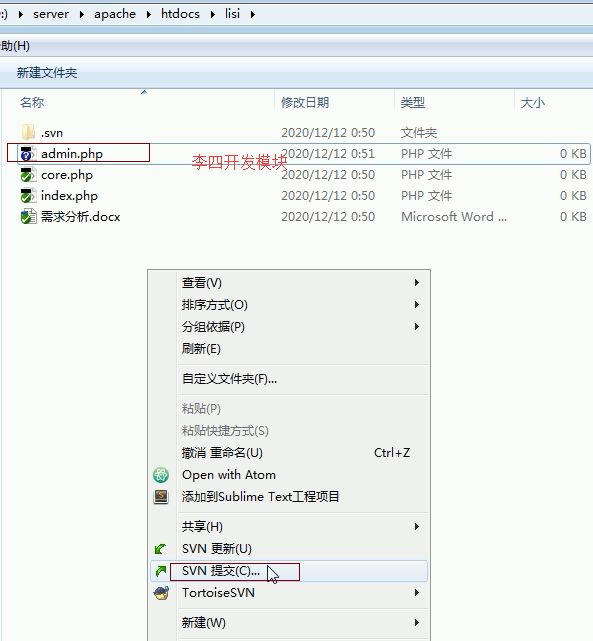Click the admin.php file icon
This screenshot has width=593, height=641.
coord(28,154)
